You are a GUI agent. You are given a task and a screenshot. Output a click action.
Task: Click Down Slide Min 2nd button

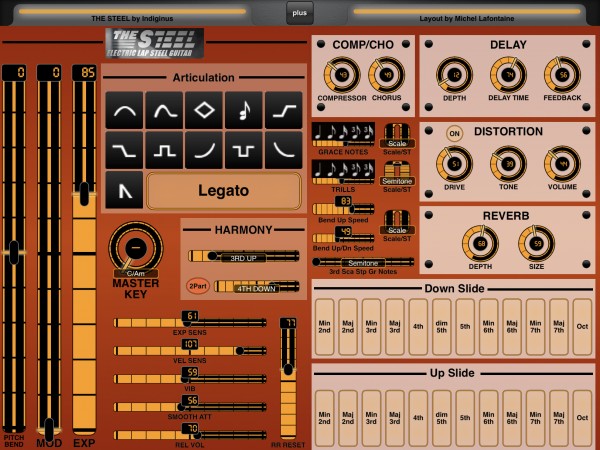(324, 327)
